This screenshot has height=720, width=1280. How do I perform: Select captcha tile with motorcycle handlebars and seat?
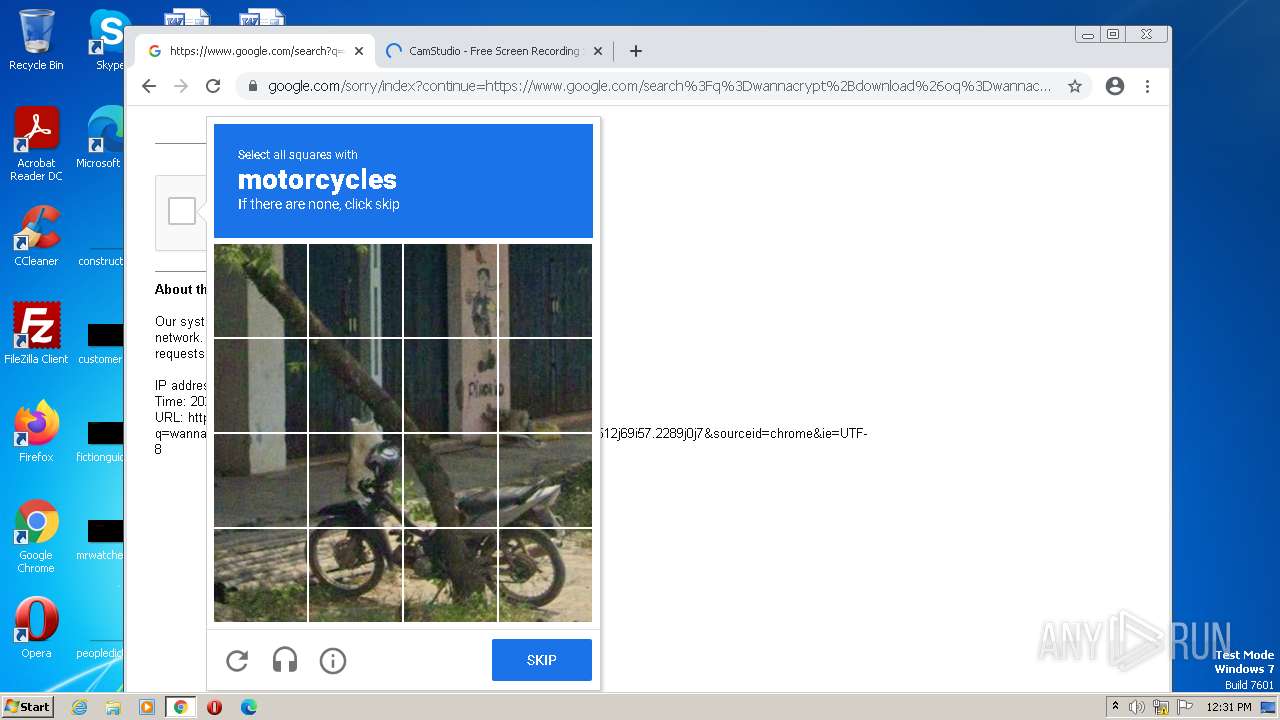click(355, 480)
